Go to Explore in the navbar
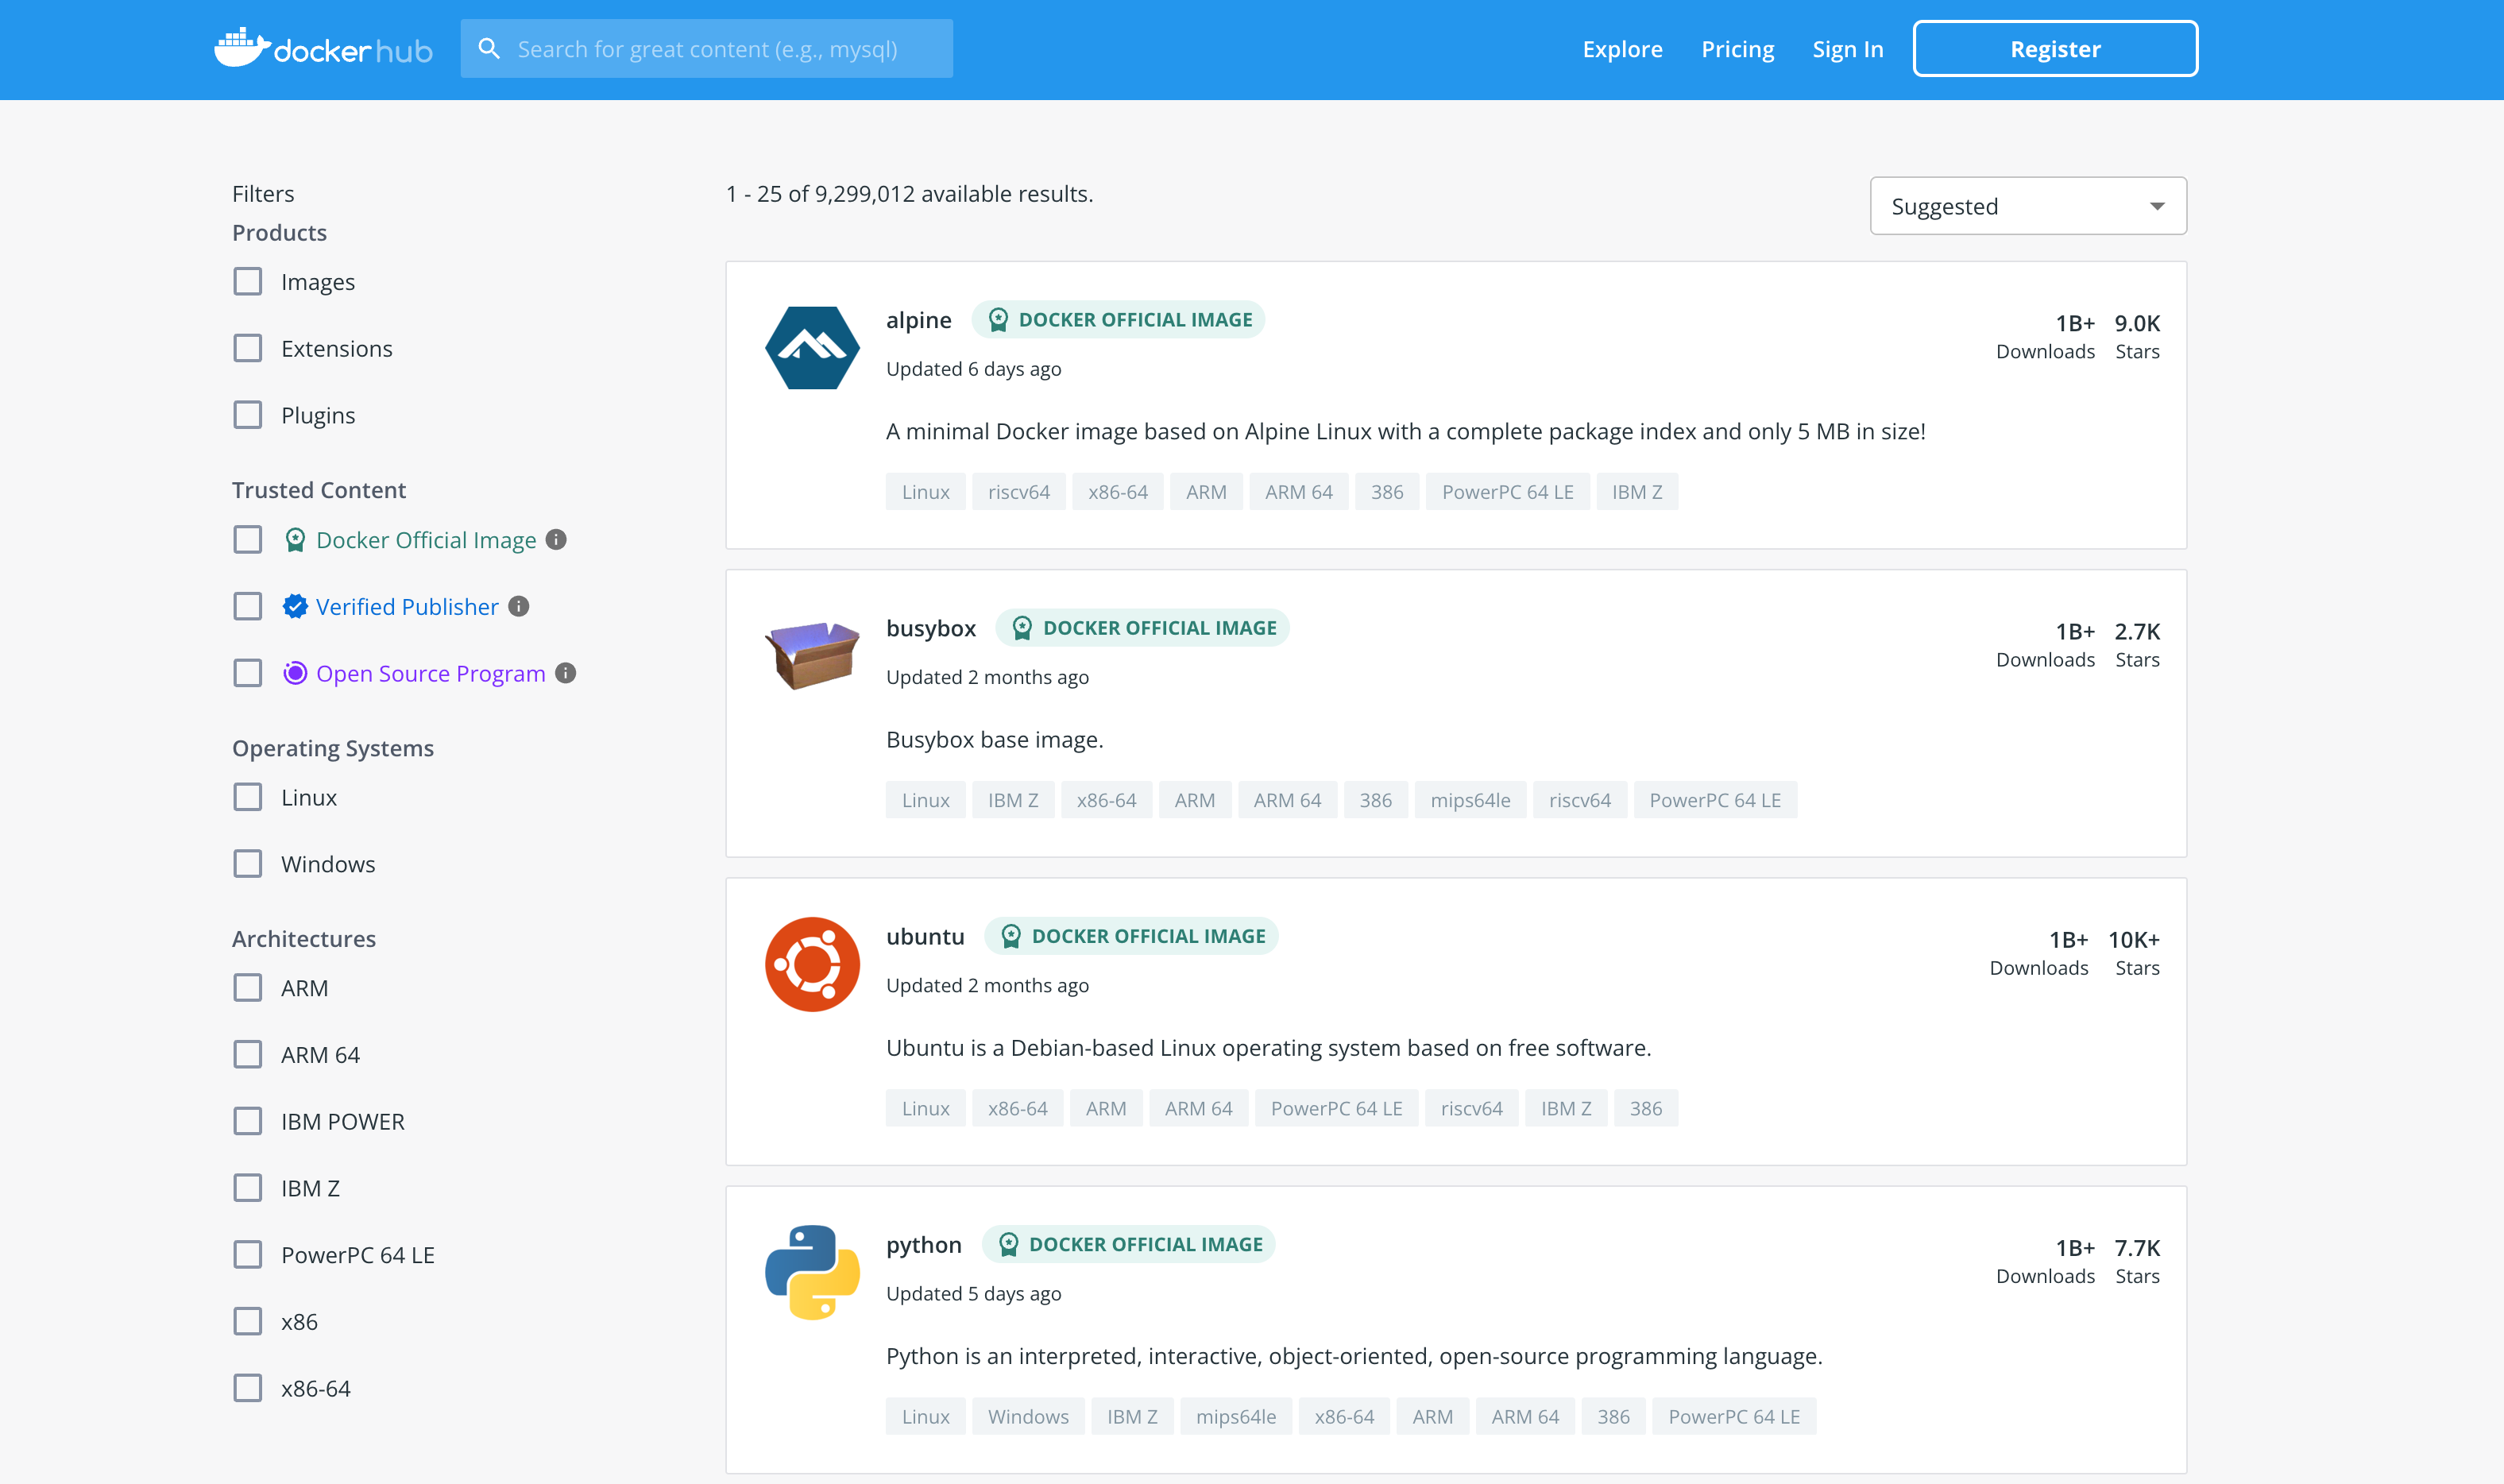 [x=1622, y=49]
